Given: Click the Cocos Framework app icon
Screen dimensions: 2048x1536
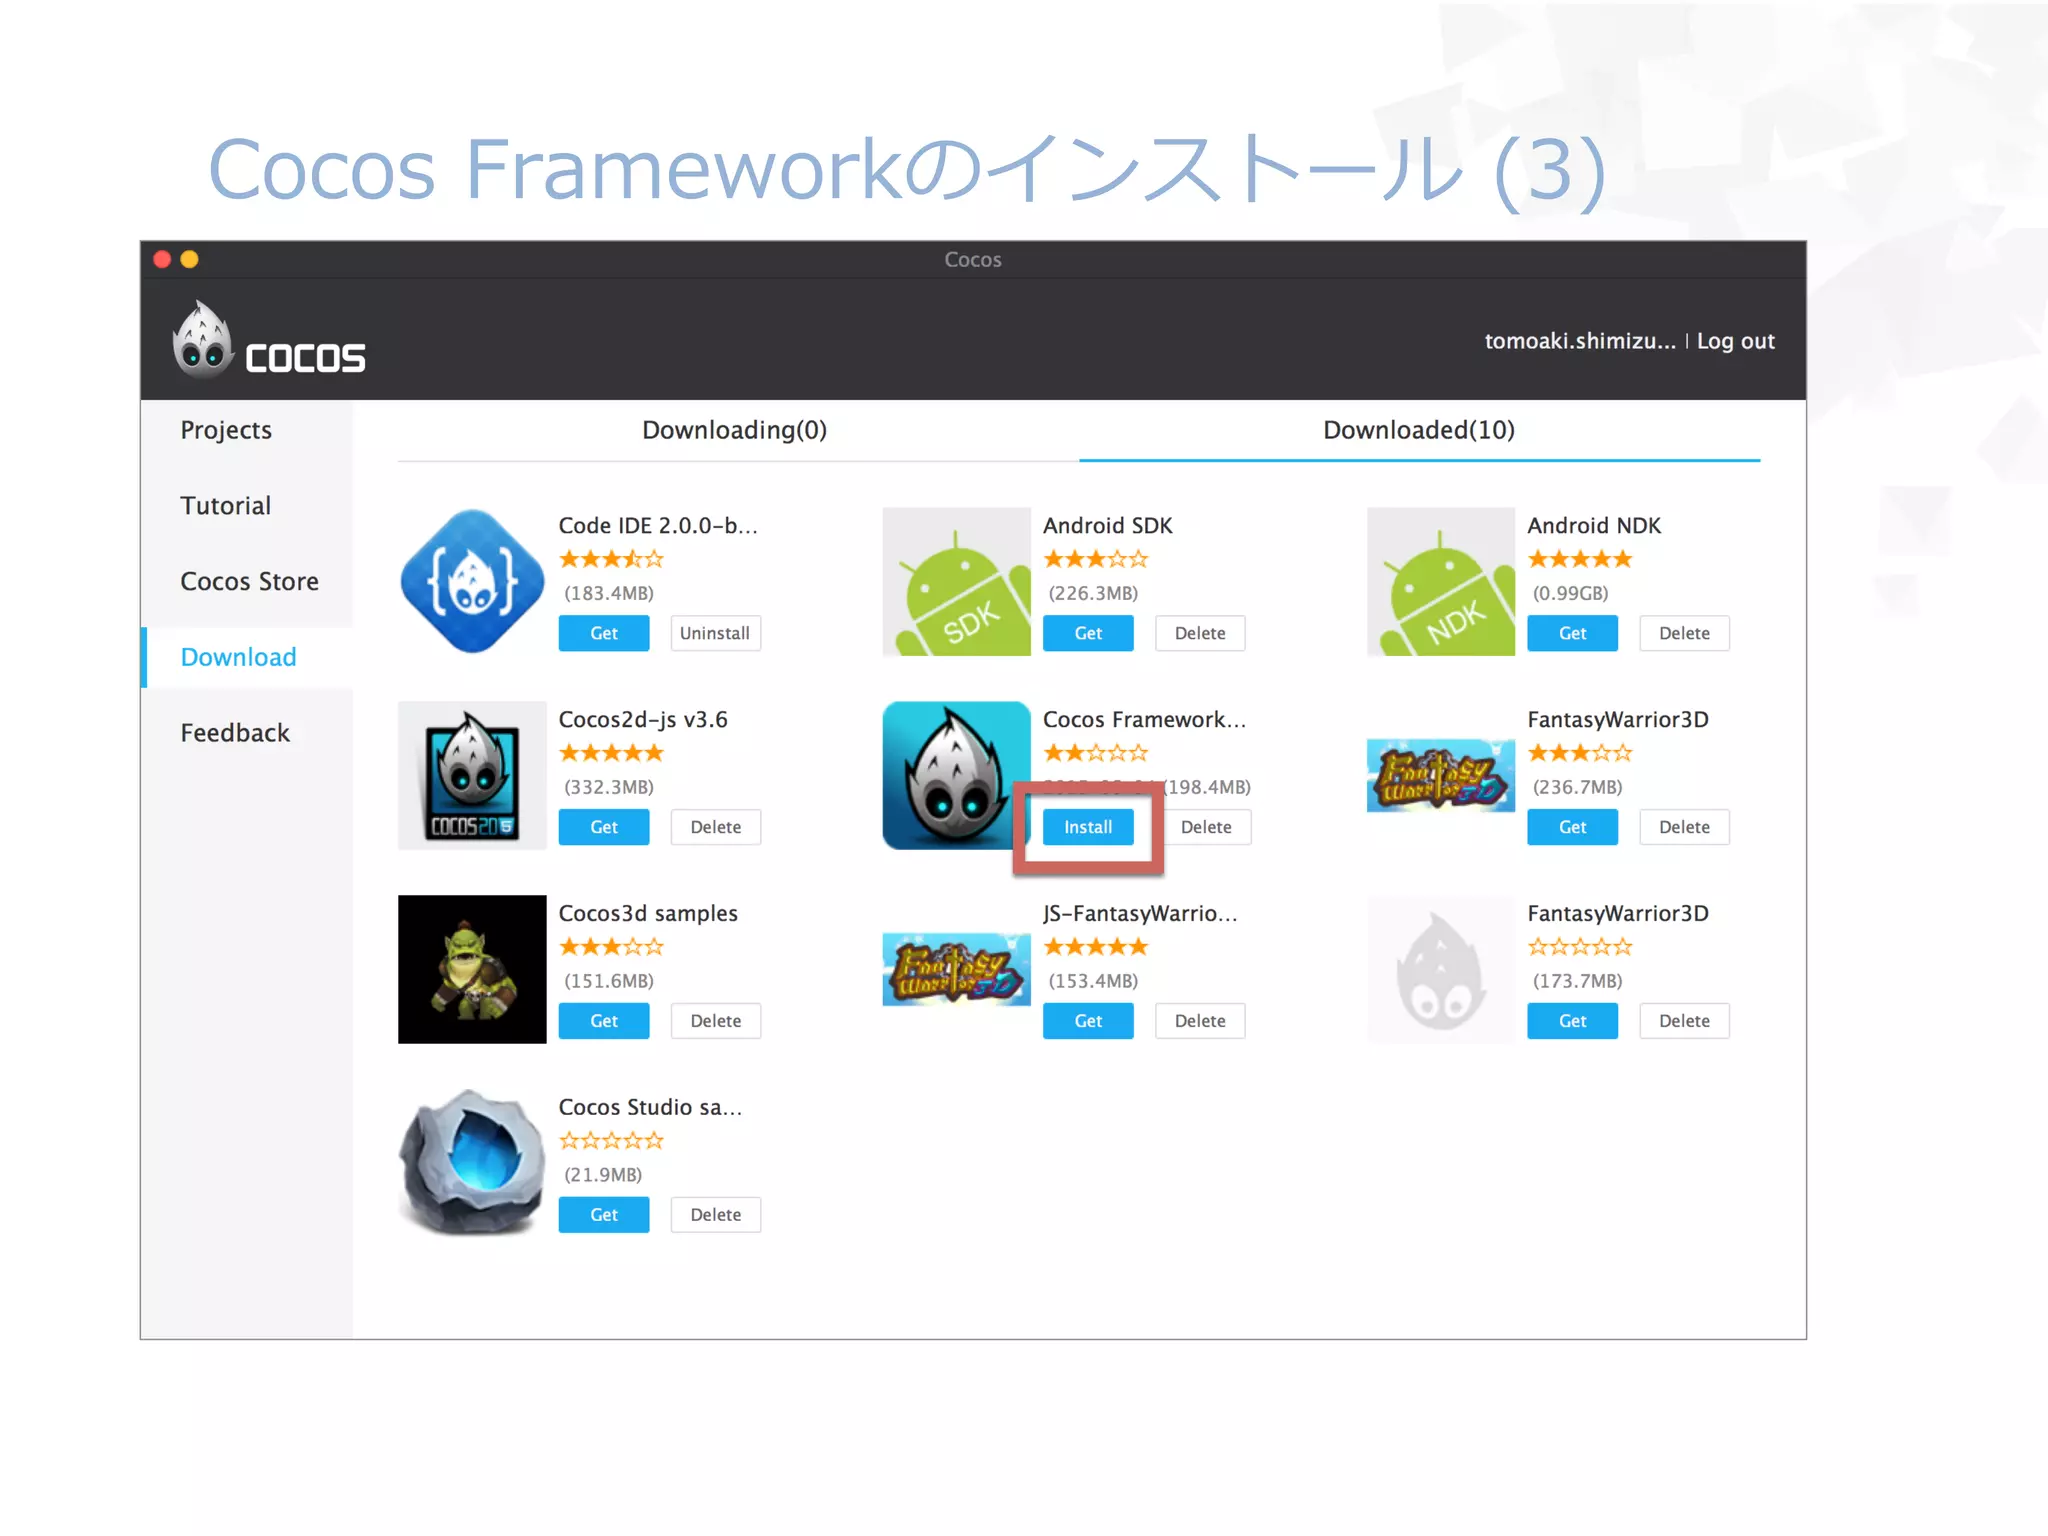Looking at the screenshot, I should pyautogui.click(x=956, y=775).
